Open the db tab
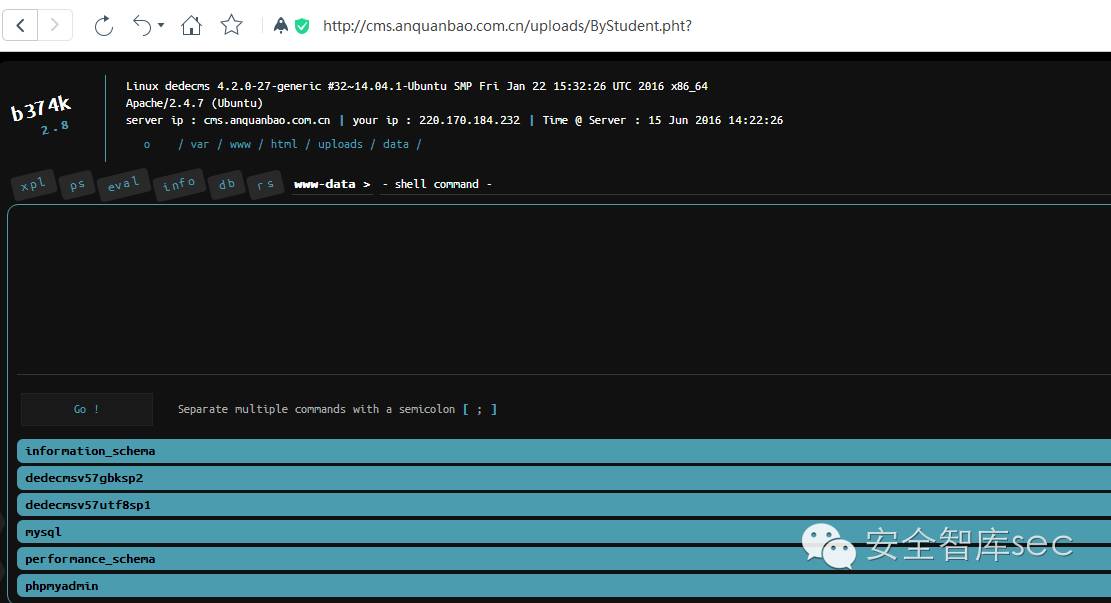 tap(227, 184)
